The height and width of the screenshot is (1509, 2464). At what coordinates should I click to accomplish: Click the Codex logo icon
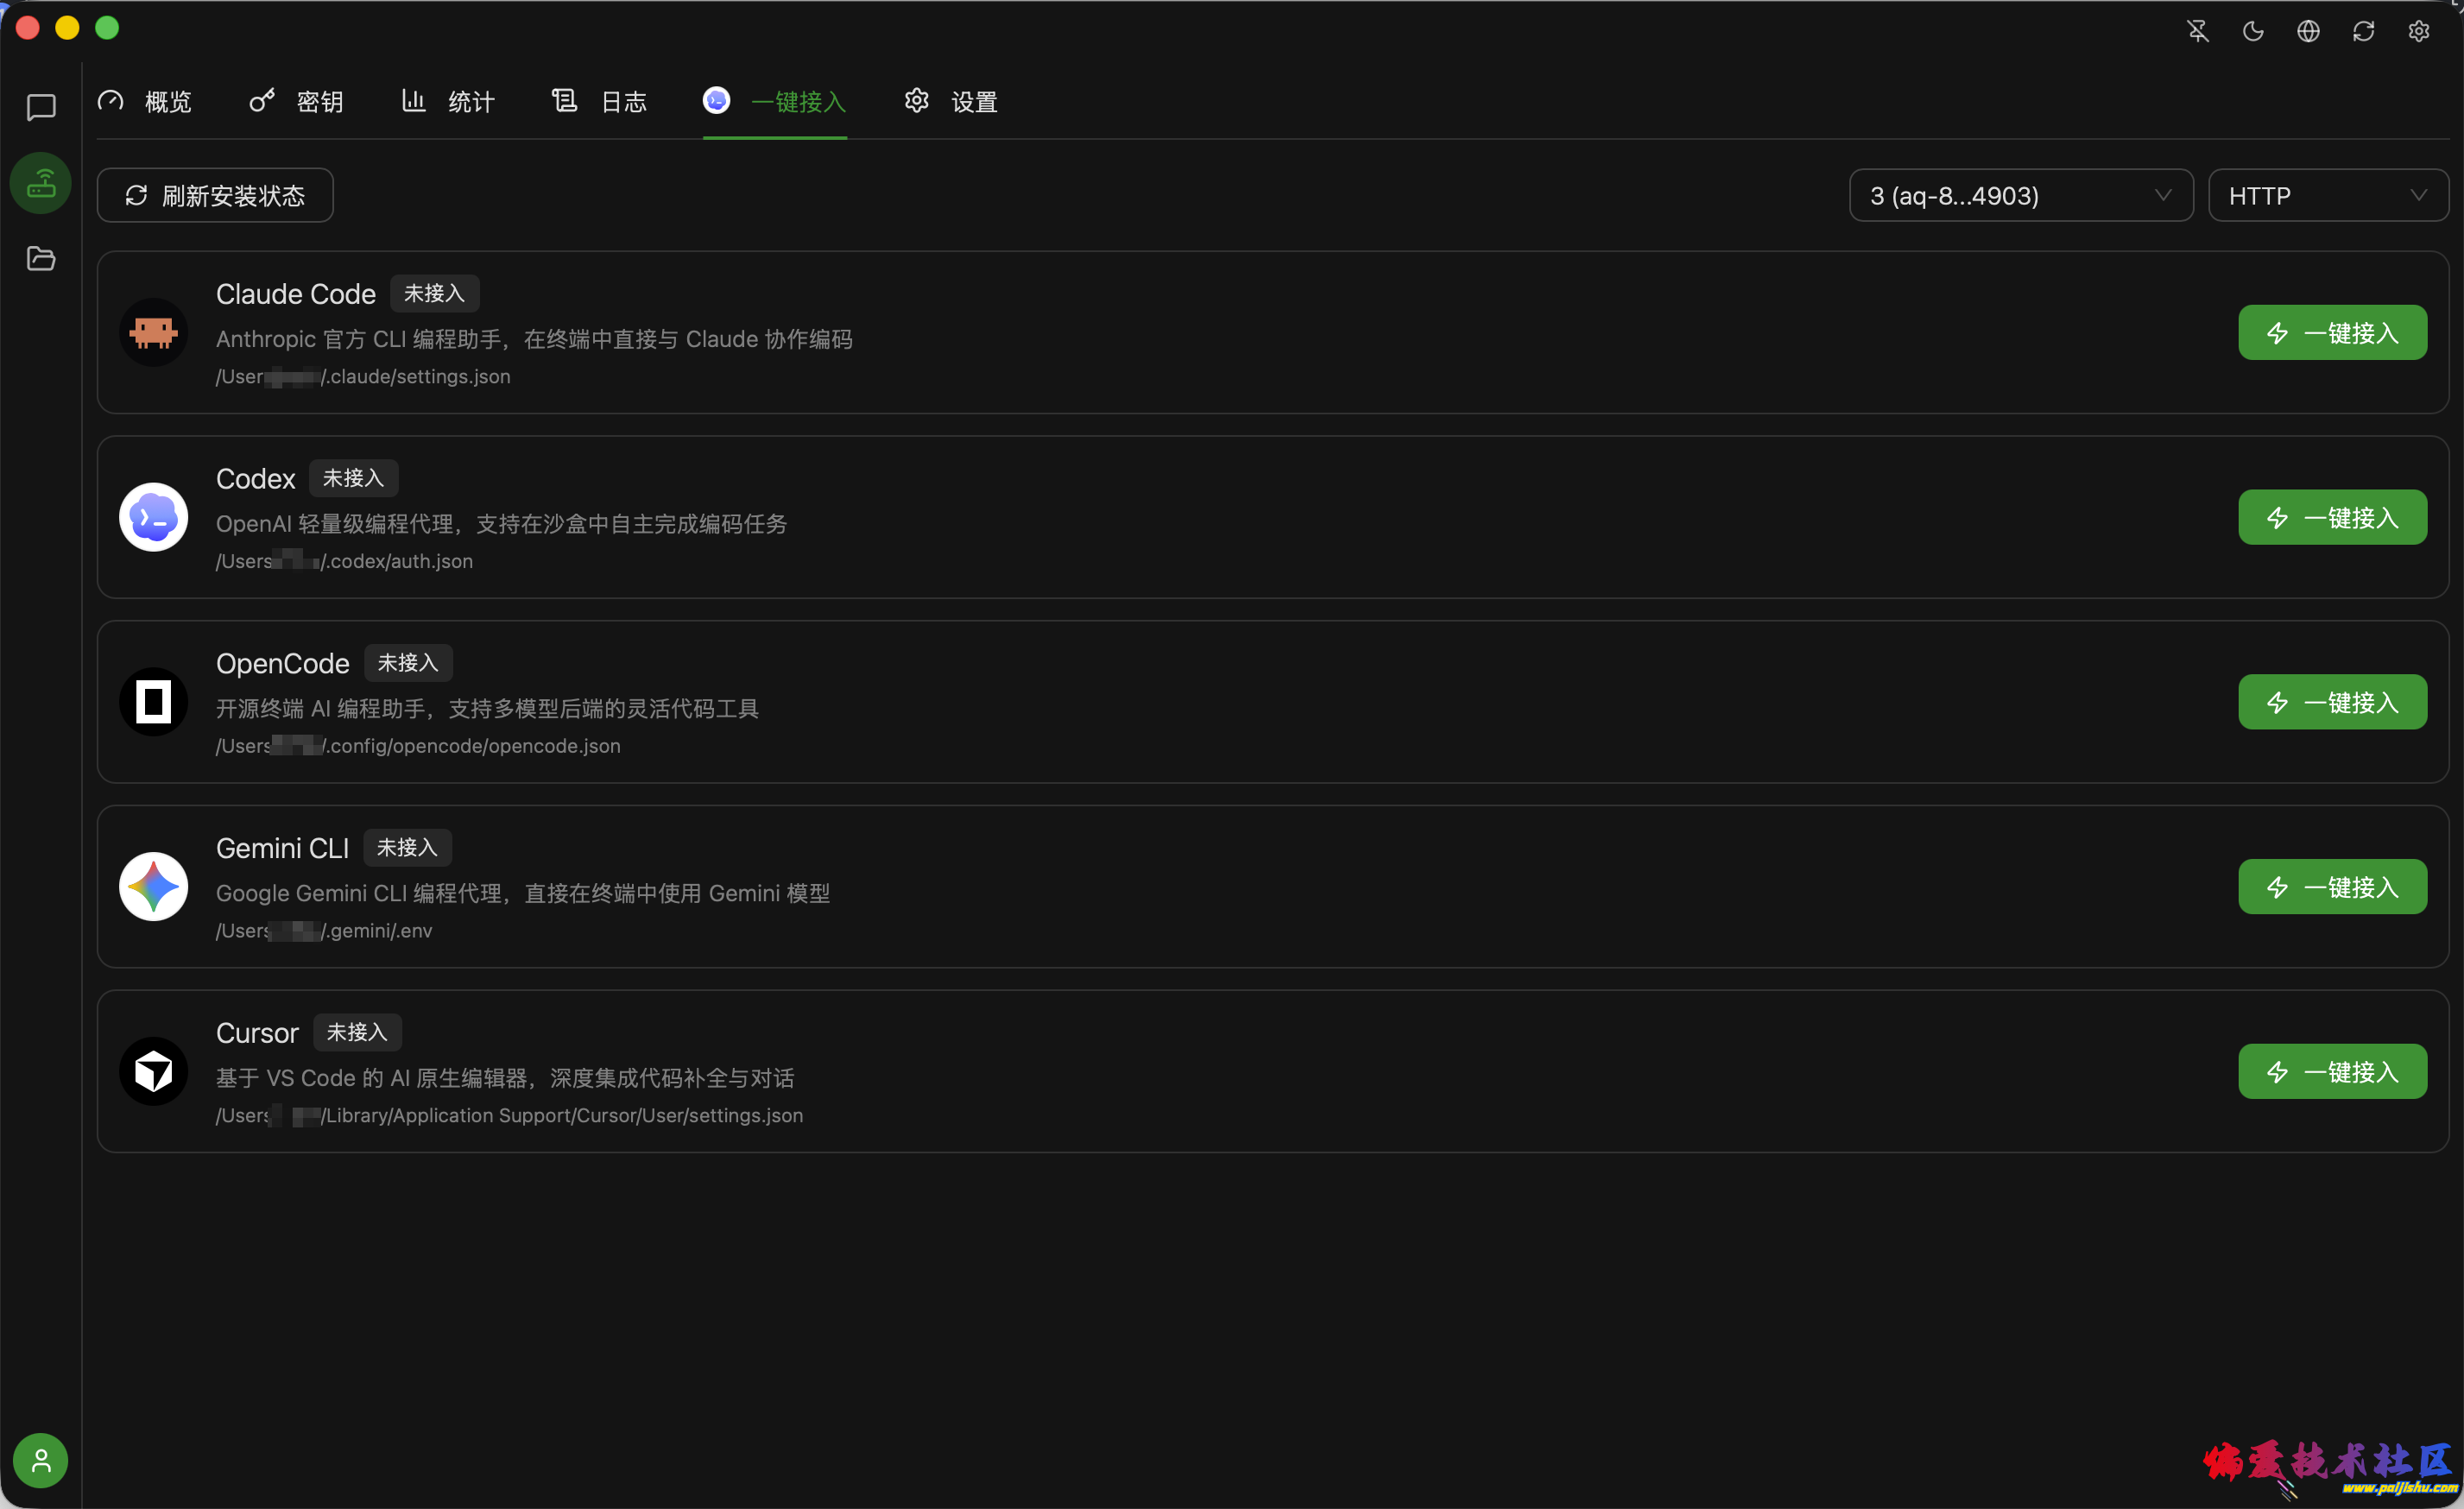click(152, 517)
